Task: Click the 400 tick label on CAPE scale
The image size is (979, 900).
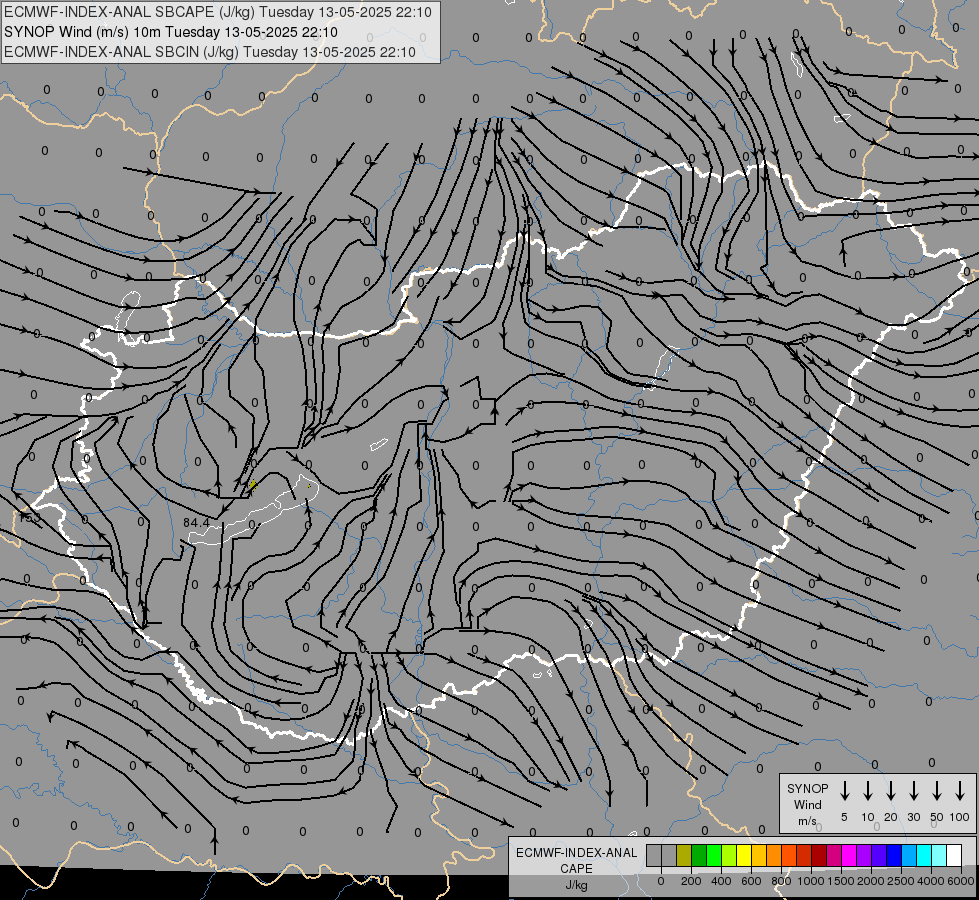Action: tap(721, 881)
